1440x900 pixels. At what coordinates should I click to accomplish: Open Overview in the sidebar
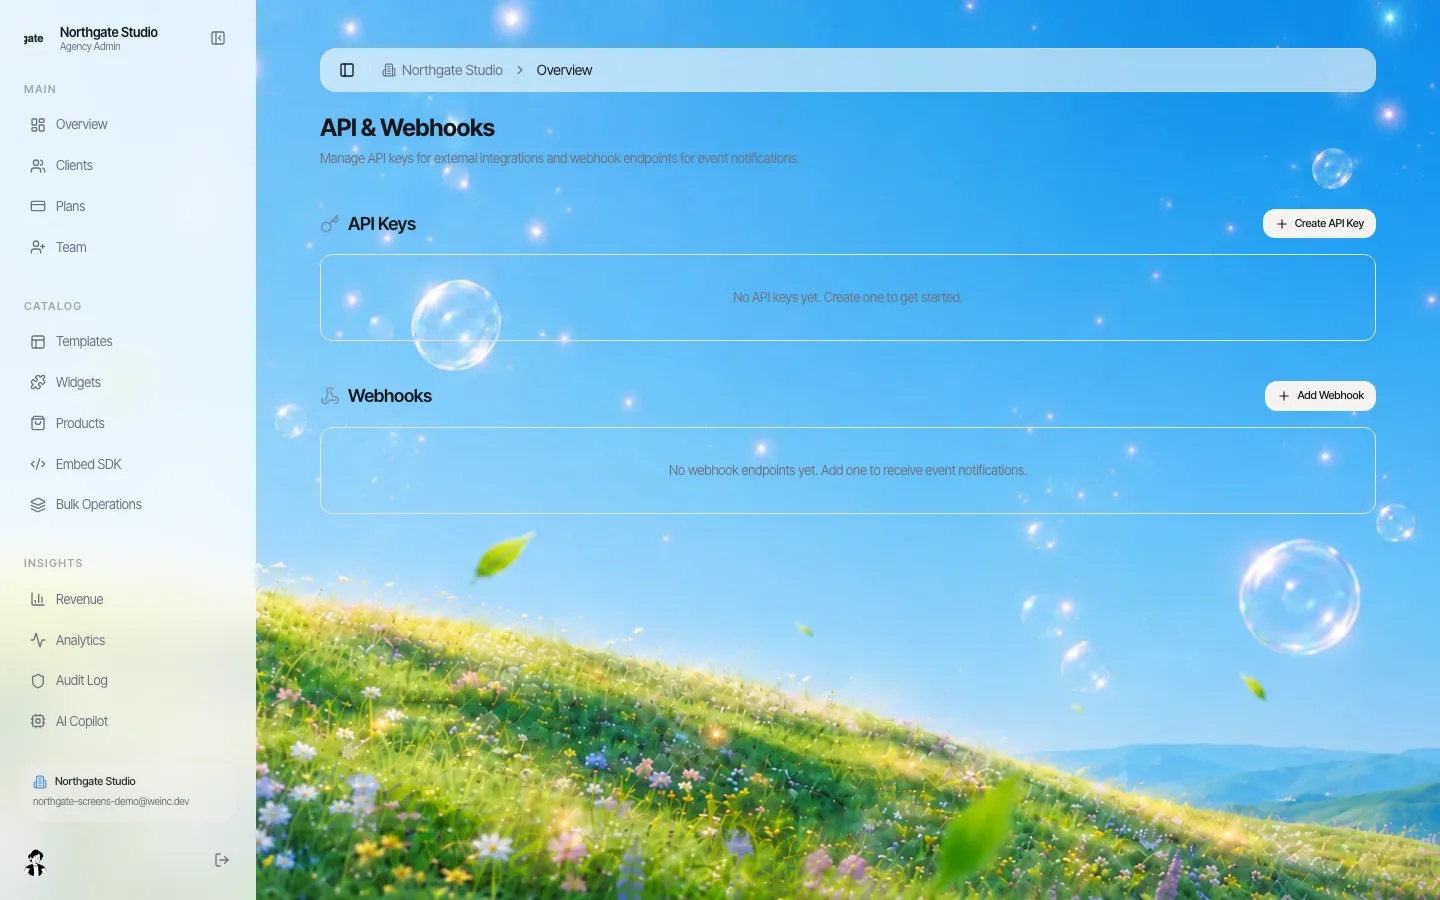[128, 125]
